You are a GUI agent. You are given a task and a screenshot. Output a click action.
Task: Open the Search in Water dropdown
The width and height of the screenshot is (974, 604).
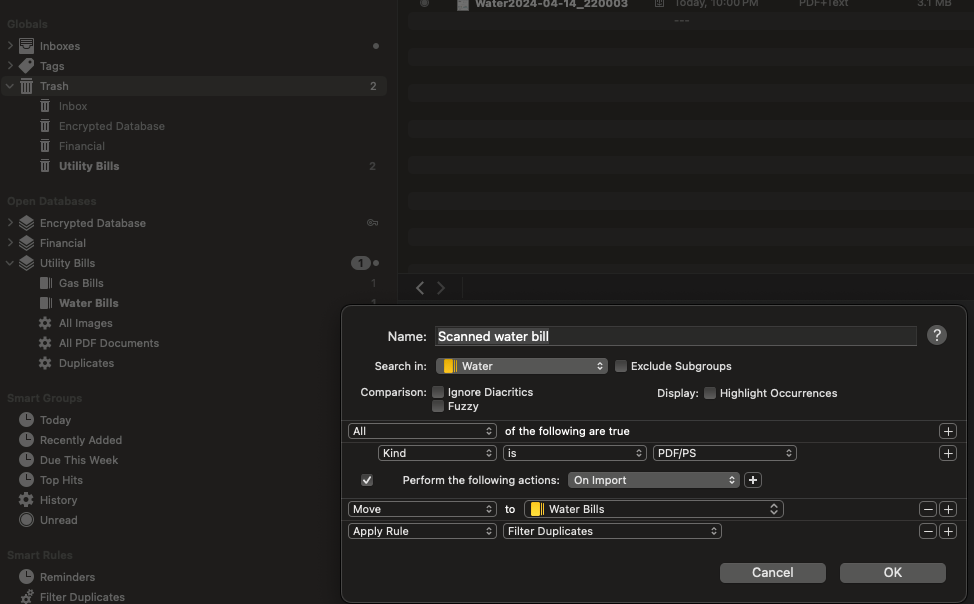(522, 366)
